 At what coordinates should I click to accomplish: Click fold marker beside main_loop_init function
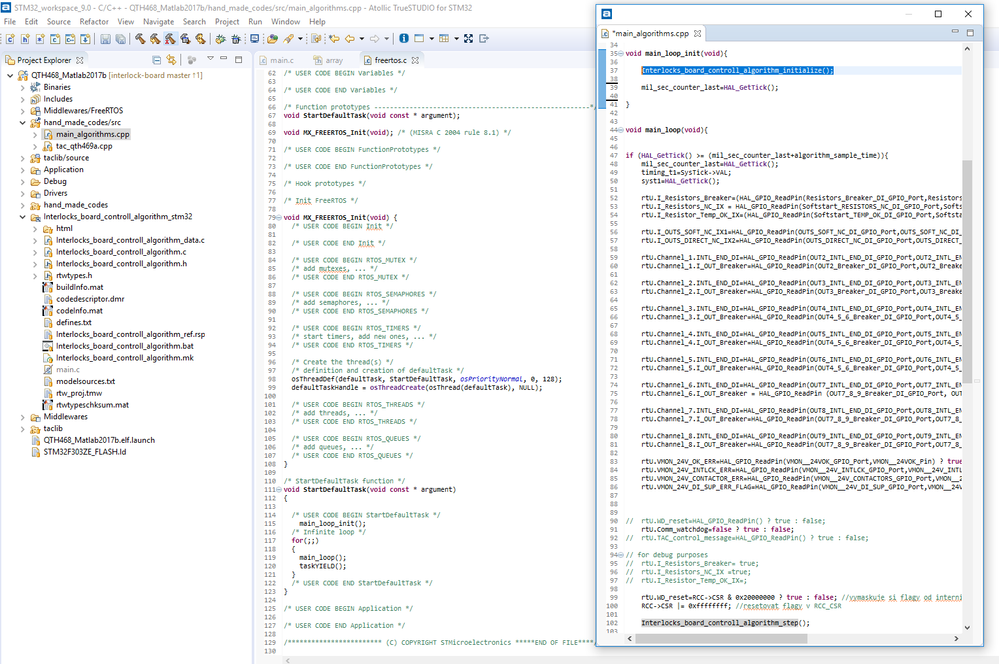pyautogui.click(x=621, y=54)
